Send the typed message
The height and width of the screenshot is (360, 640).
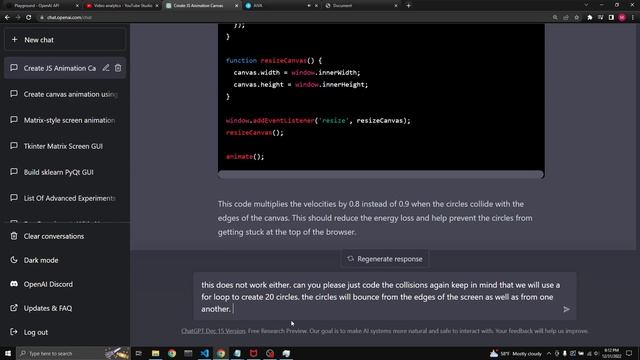[566, 309]
